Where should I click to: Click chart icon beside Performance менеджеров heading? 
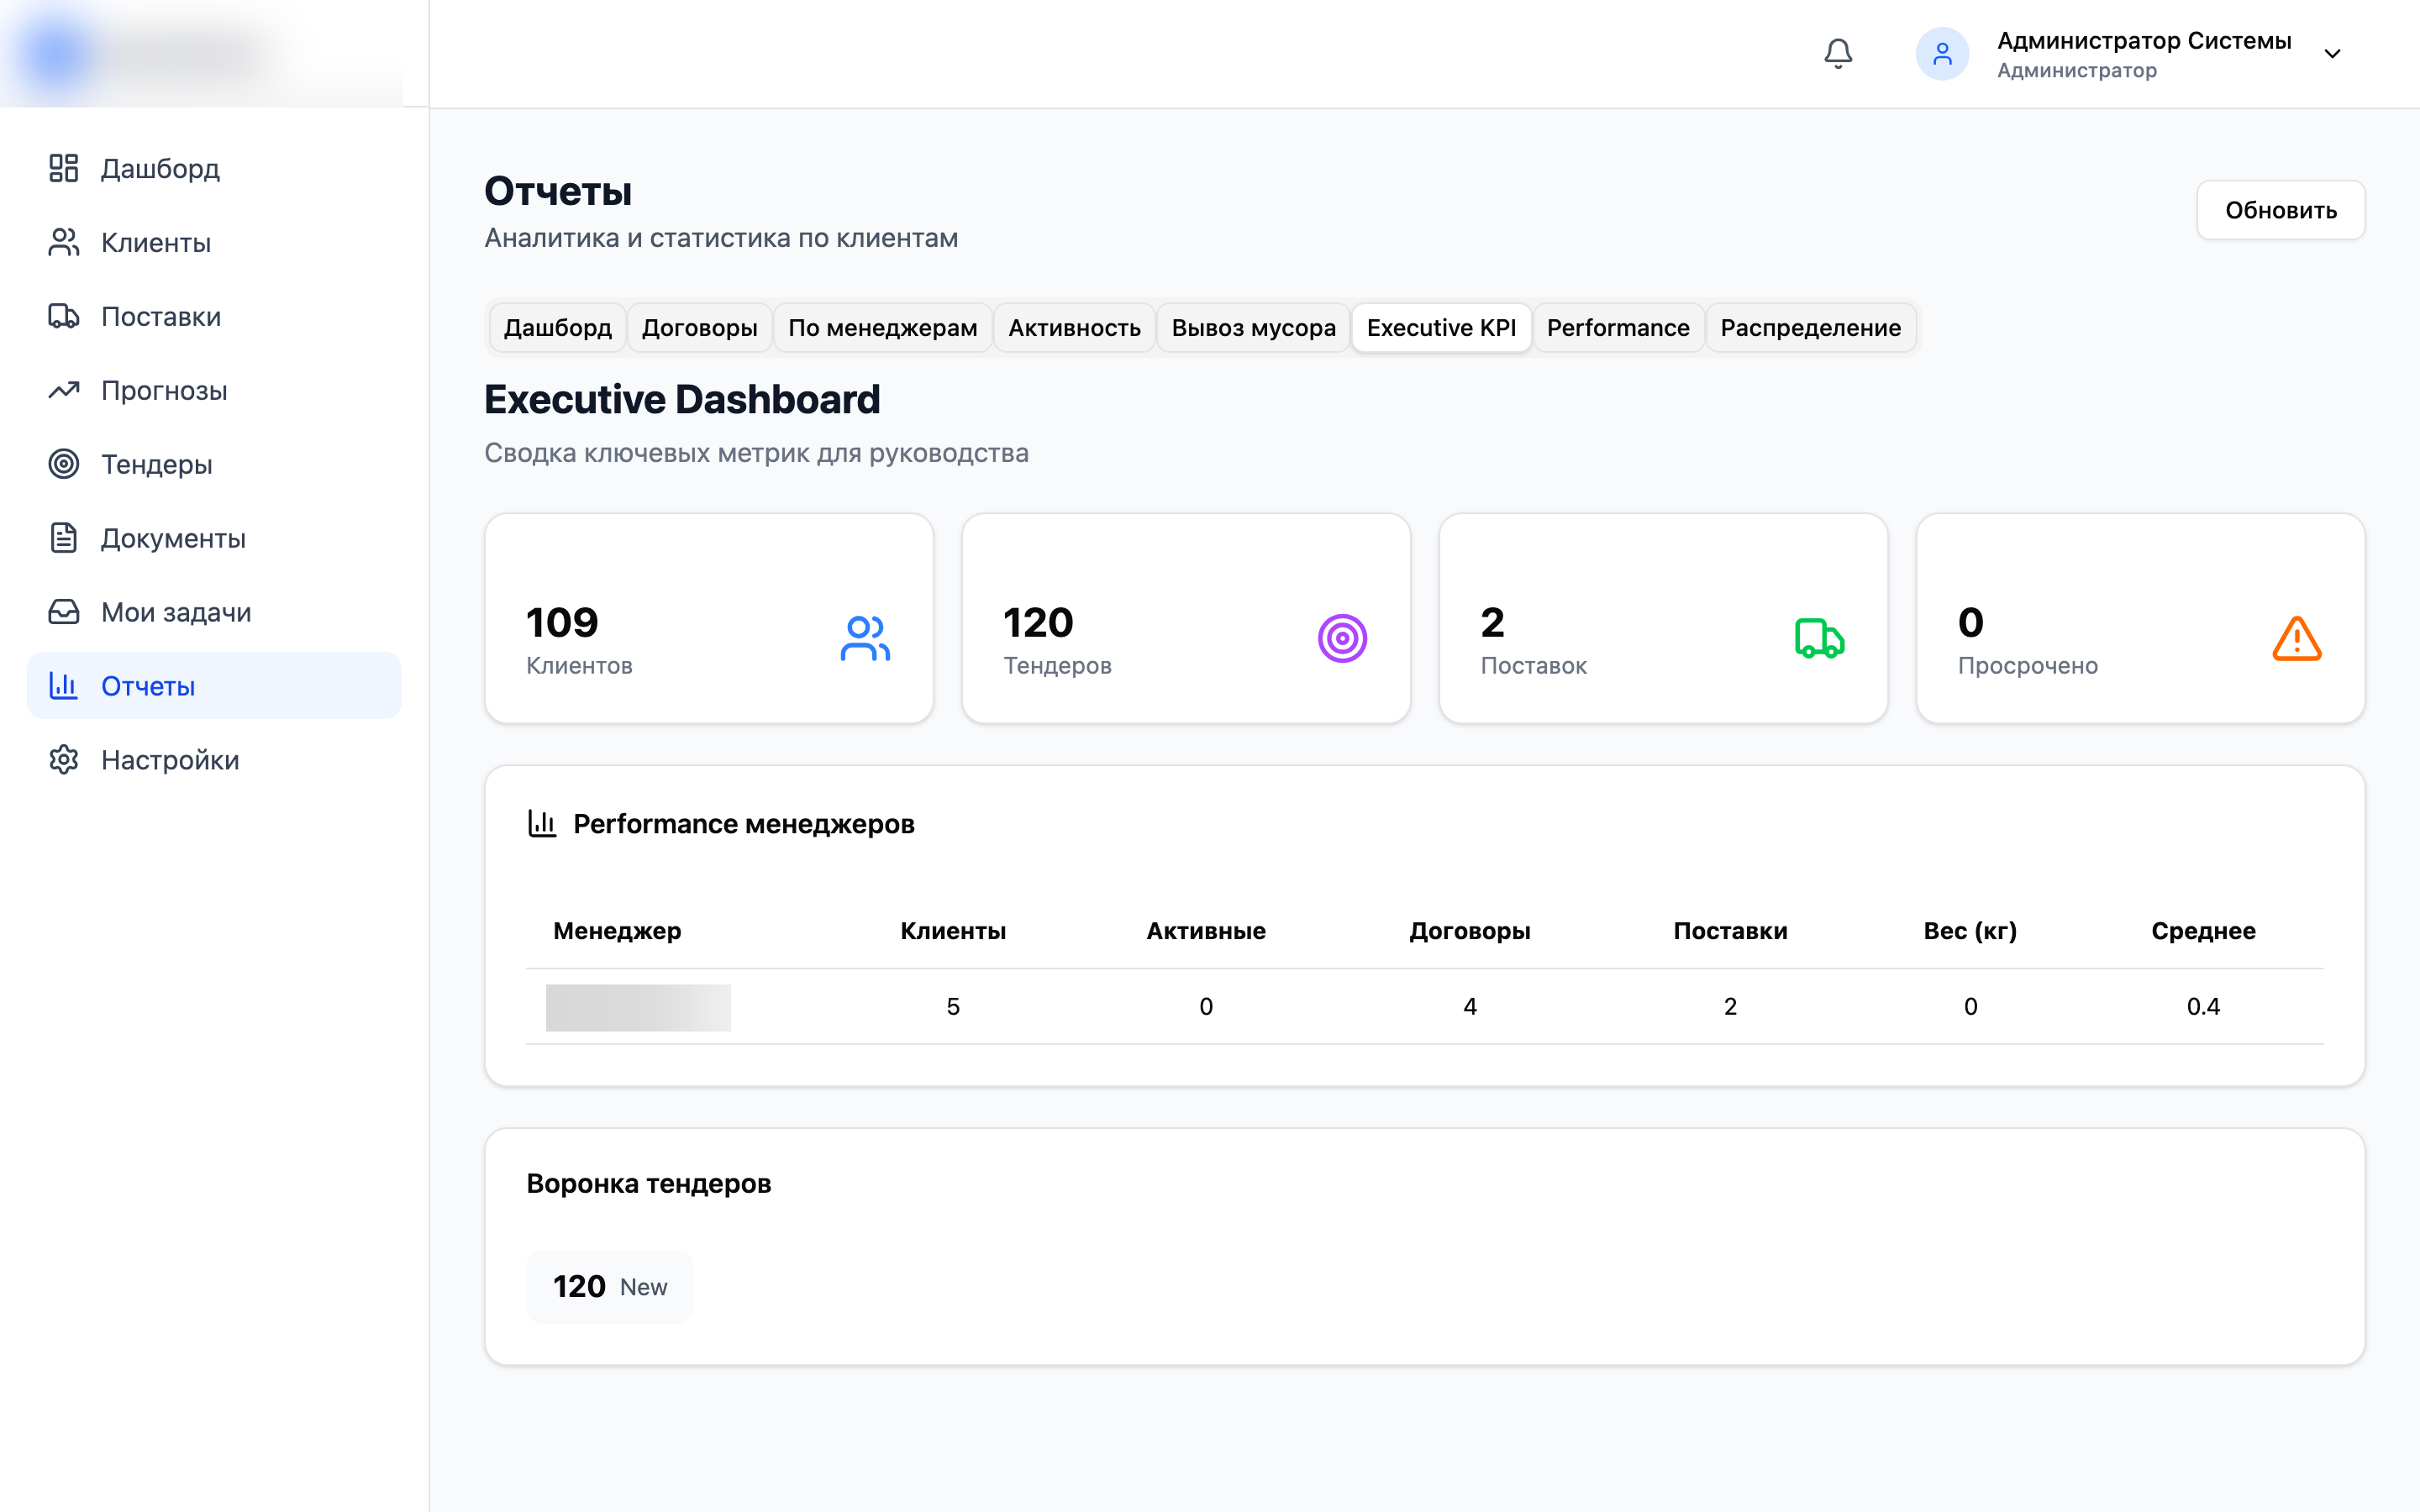pos(542,823)
